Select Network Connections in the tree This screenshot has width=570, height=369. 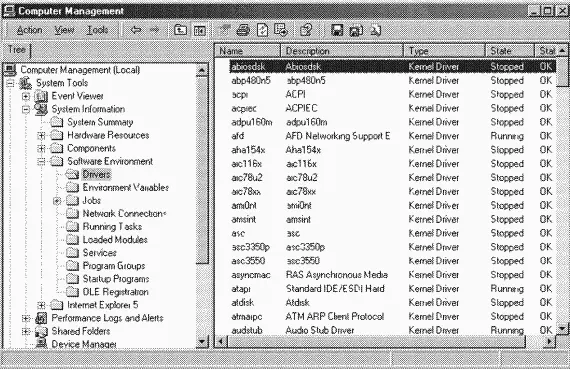click(124, 214)
